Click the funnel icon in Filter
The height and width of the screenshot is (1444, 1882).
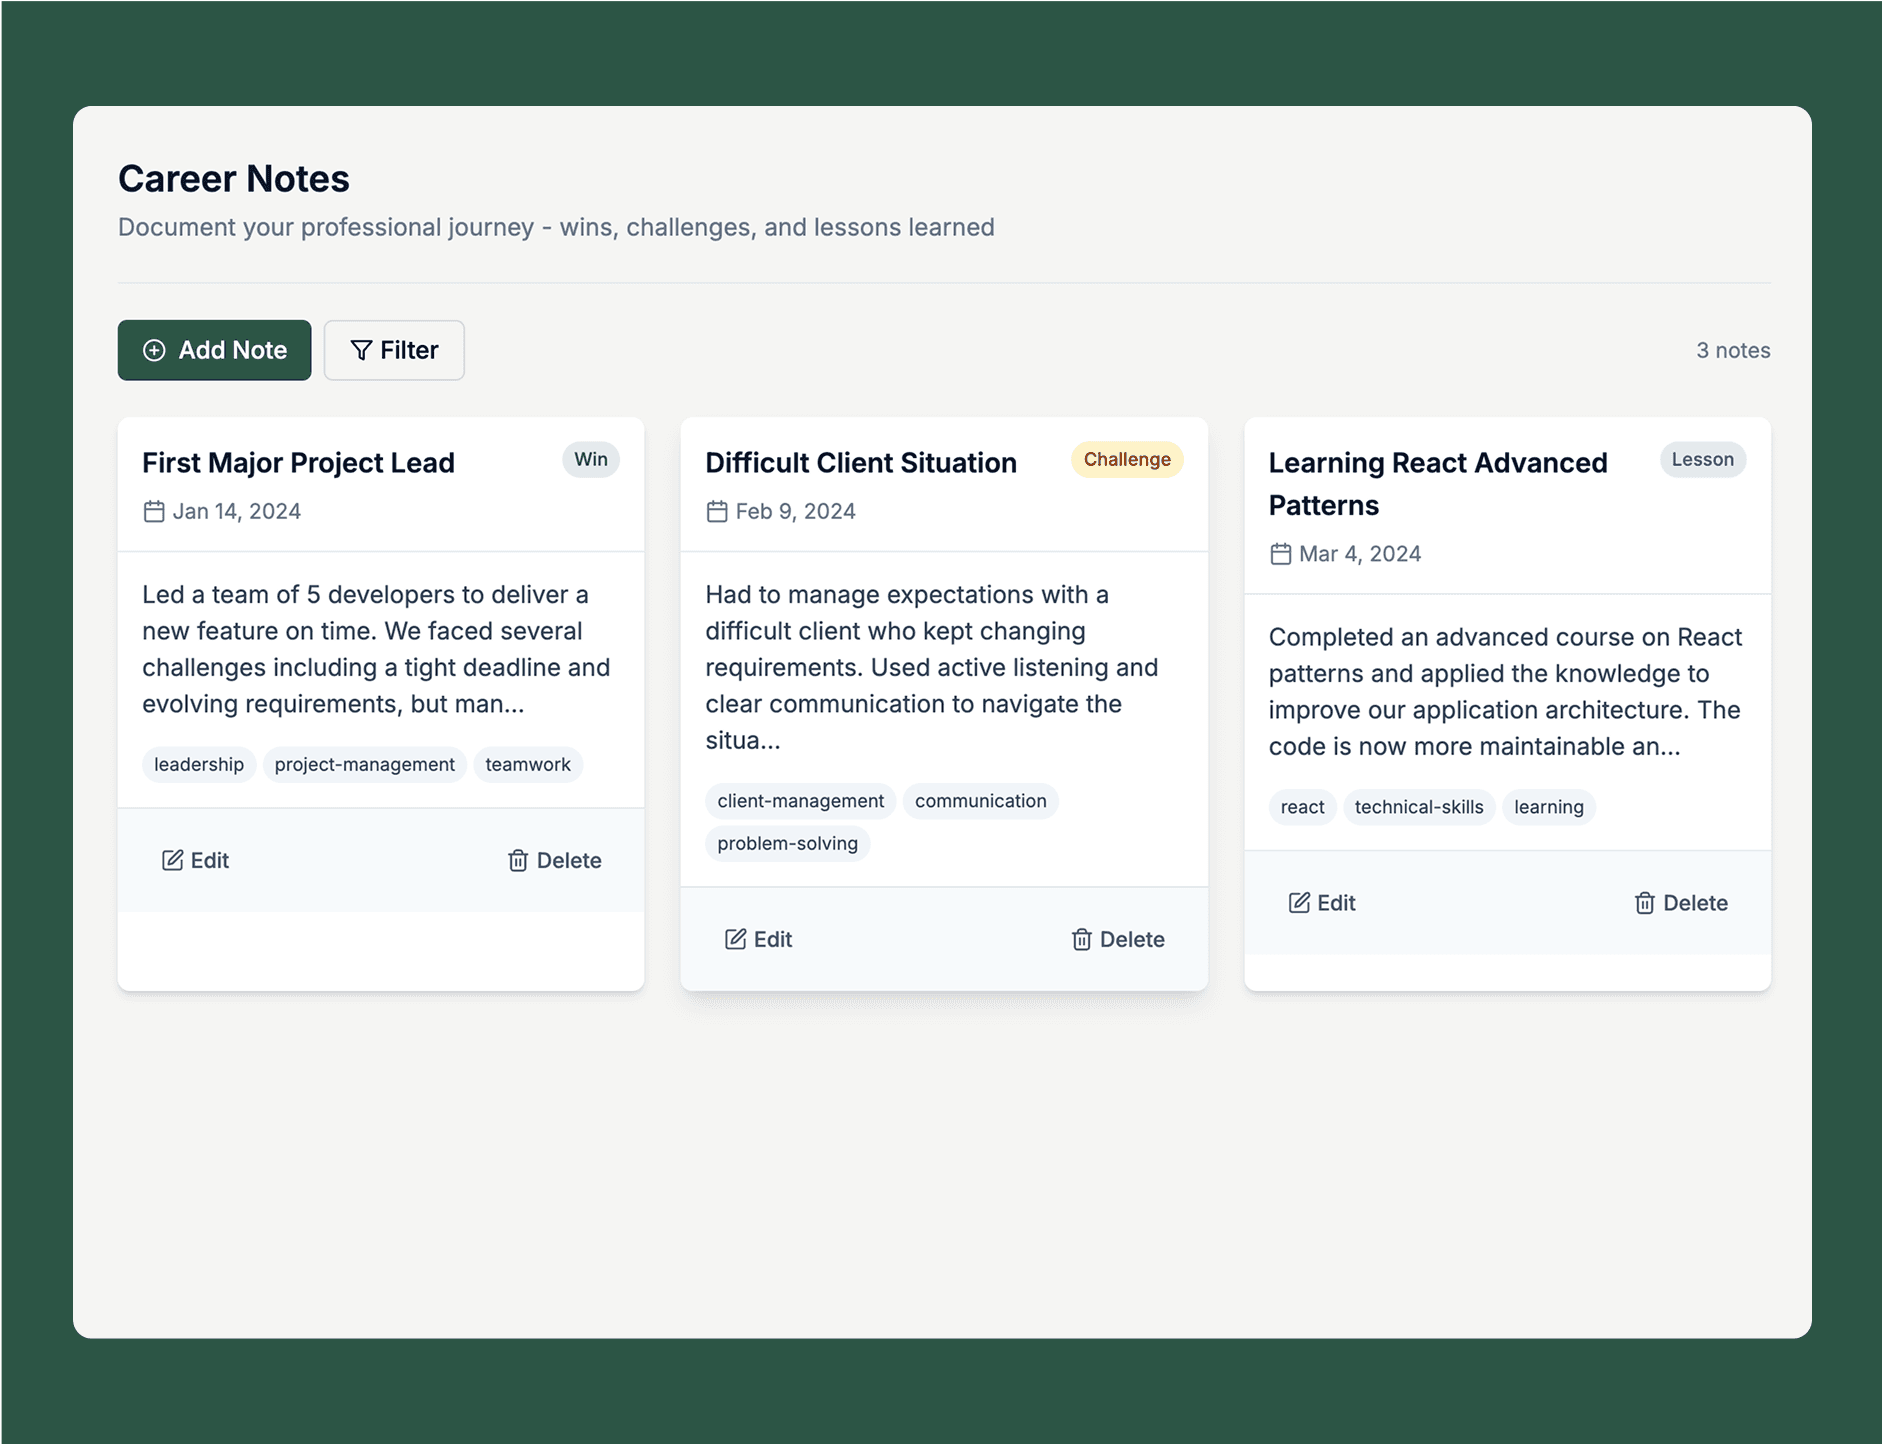[x=361, y=350]
